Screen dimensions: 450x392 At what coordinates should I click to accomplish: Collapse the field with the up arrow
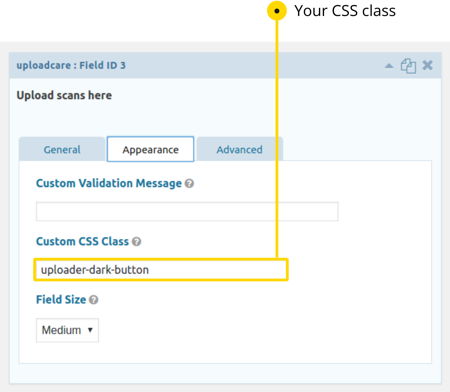[x=389, y=66]
